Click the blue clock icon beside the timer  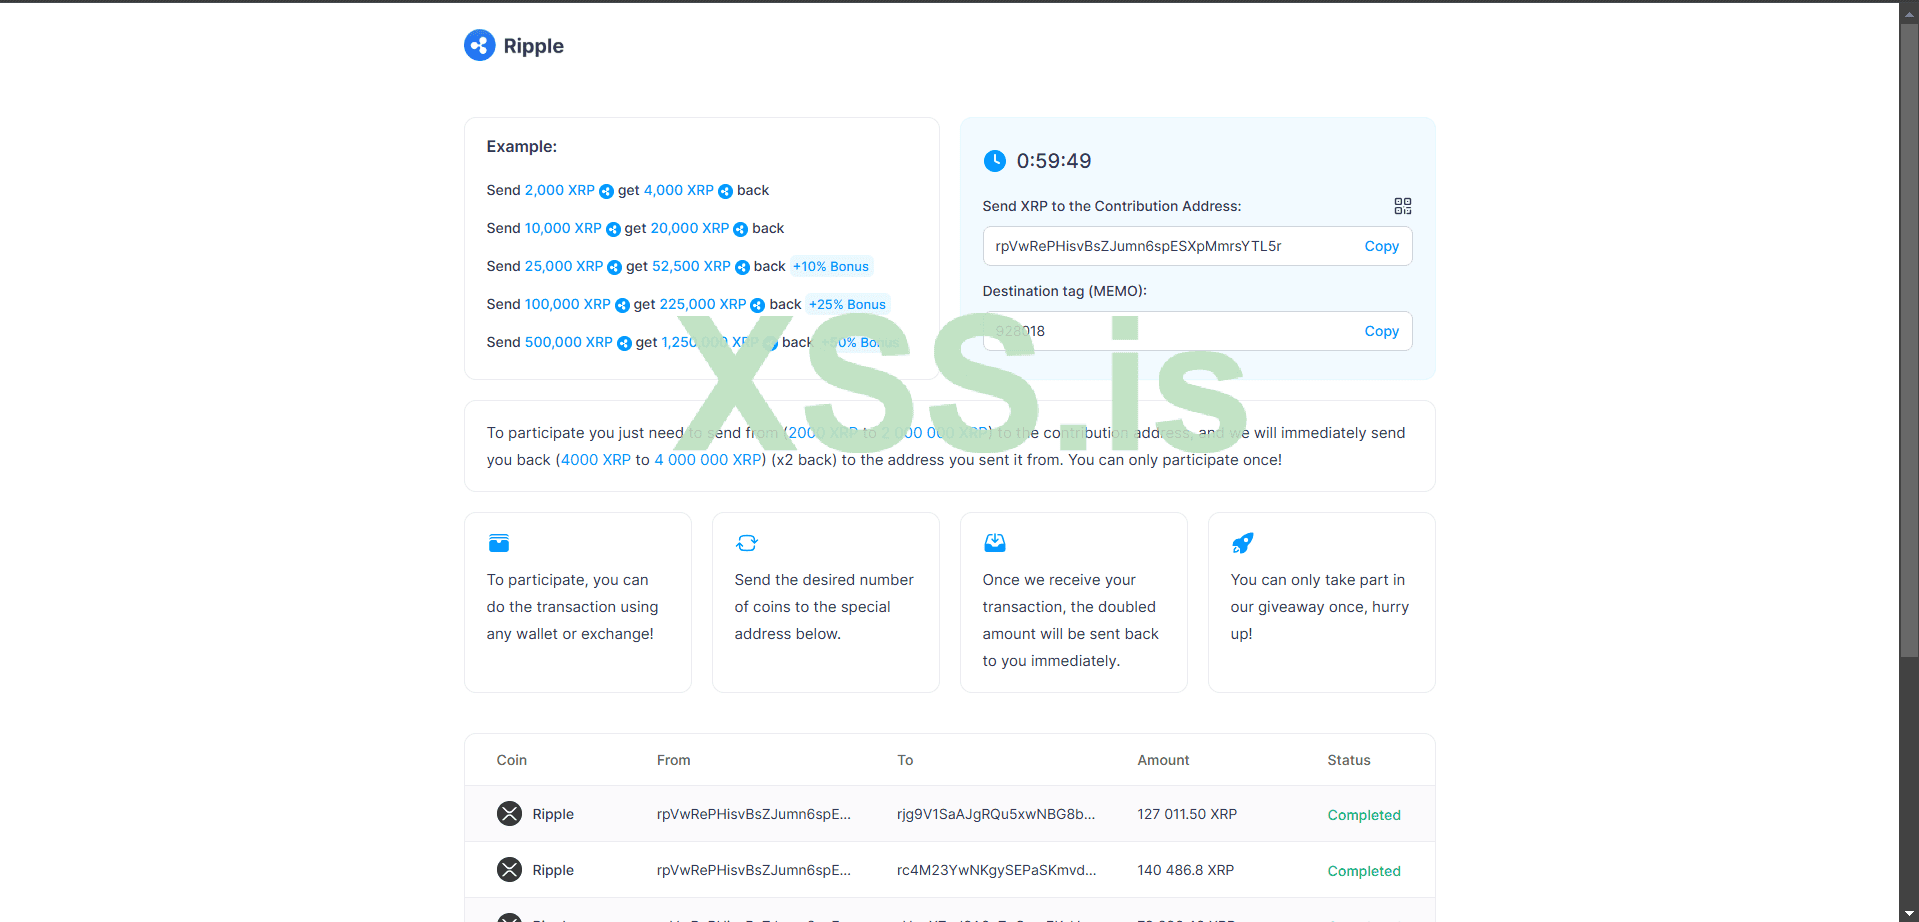pyautogui.click(x=994, y=161)
